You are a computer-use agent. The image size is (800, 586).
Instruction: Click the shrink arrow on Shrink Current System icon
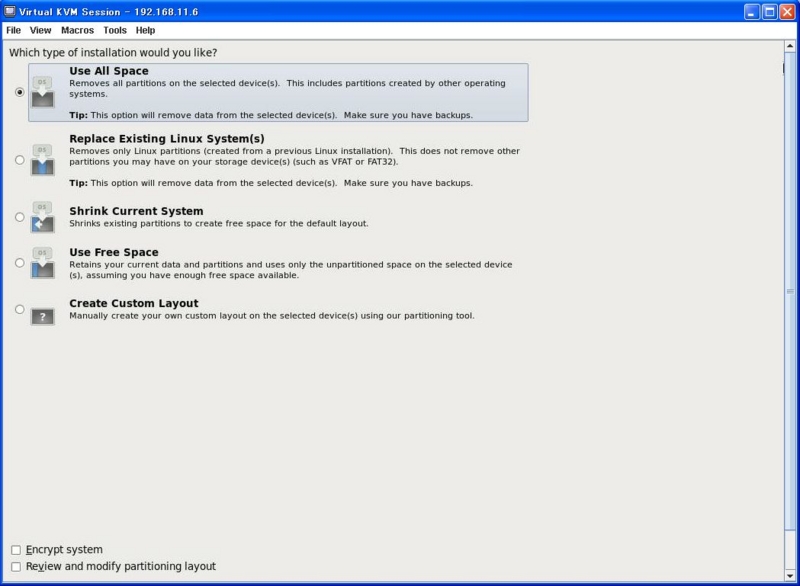(38, 226)
